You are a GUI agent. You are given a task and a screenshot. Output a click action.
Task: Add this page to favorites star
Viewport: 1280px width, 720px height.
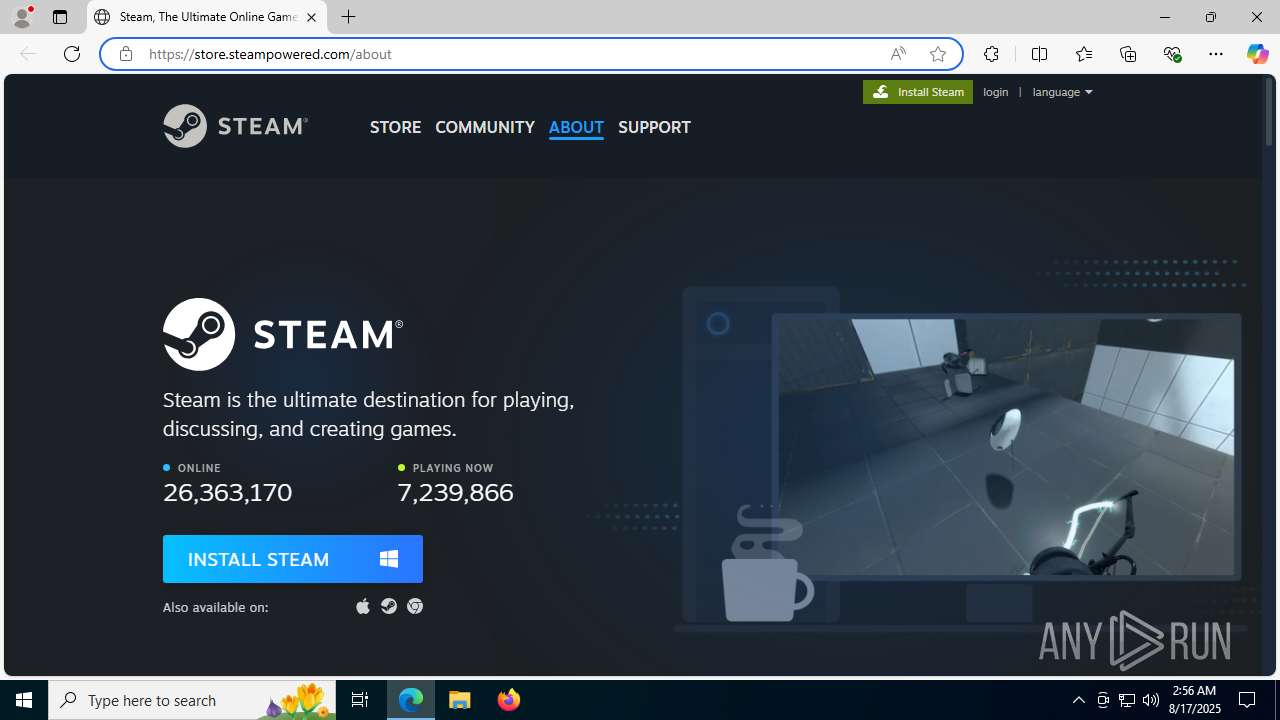938,54
